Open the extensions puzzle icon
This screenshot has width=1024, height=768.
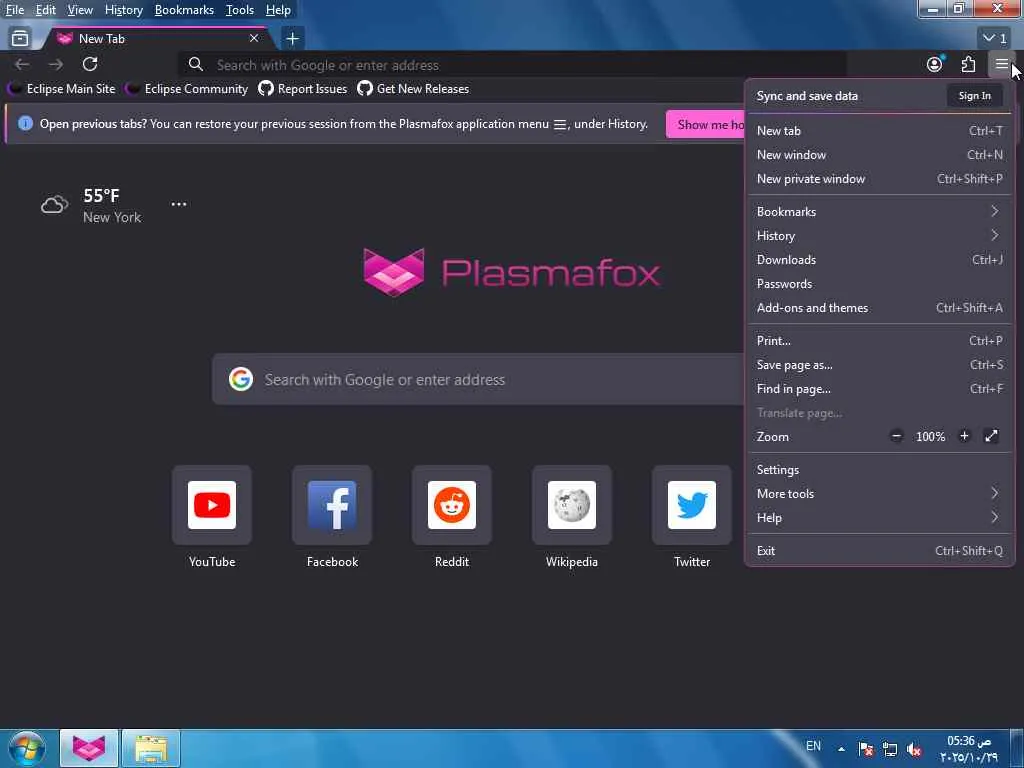[x=968, y=64]
